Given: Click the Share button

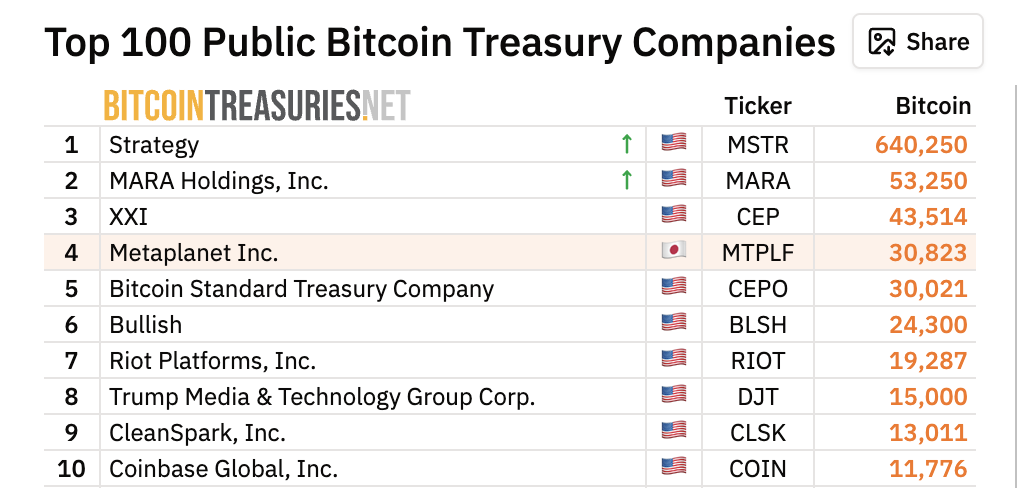Looking at the screenshot, I should 917,42.
